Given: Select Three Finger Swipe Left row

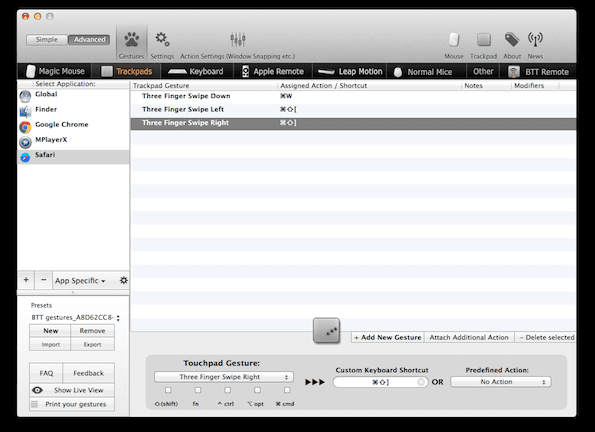Looking at the screenshot, I should (353, 109).
